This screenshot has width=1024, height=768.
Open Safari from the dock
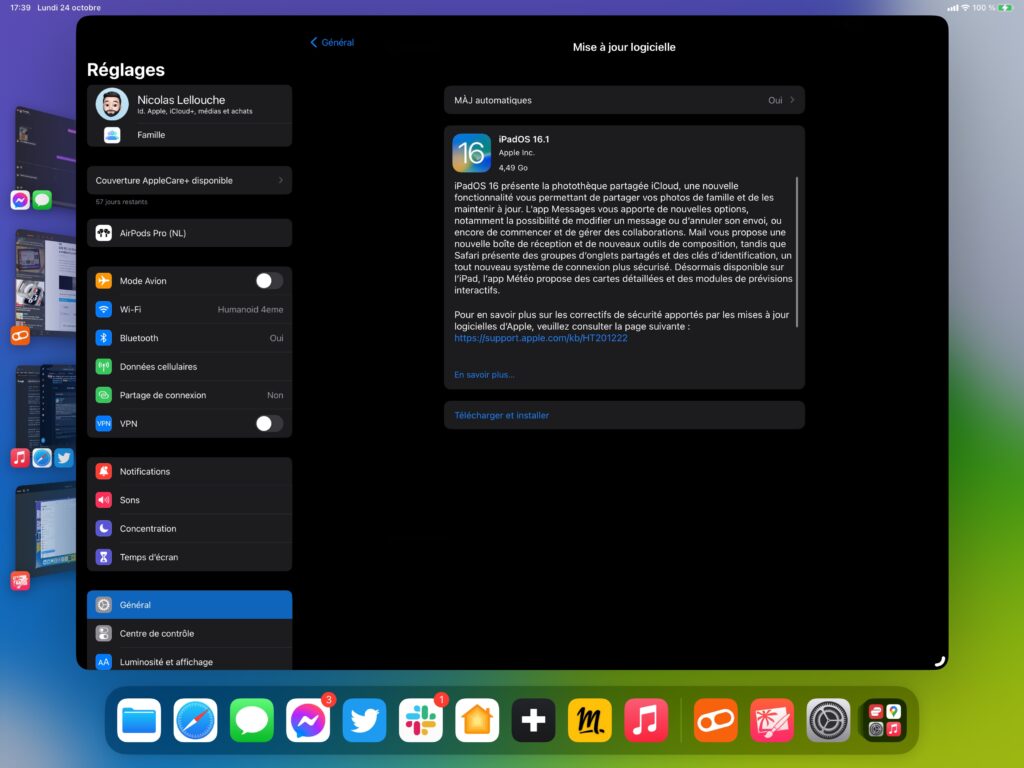[x=195, y=720]
